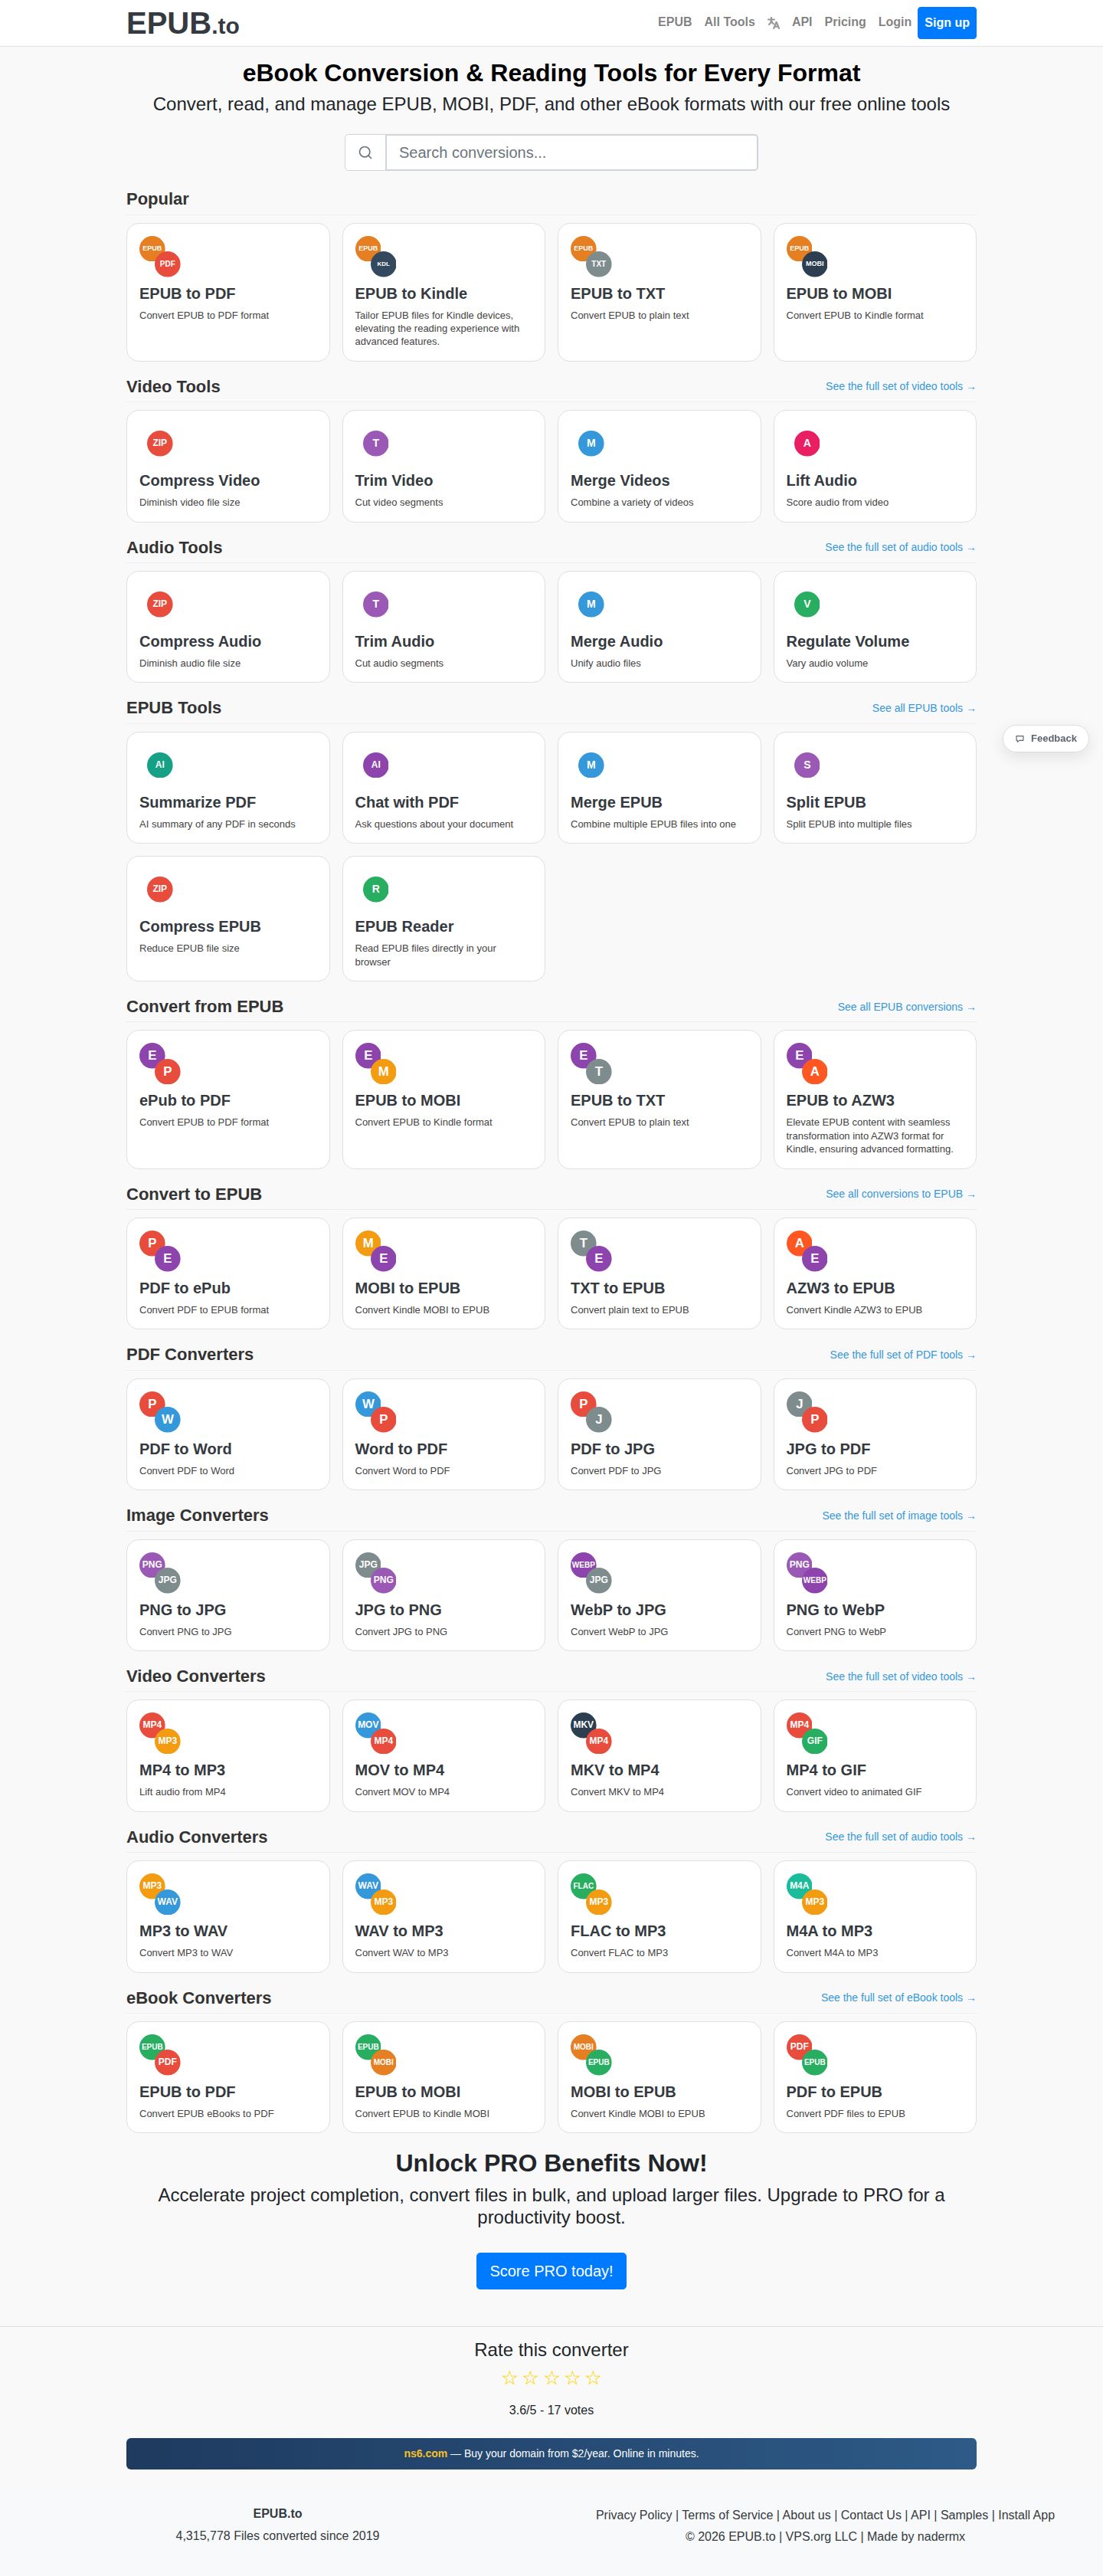Select the green R icon for EPUB Reader

coord(376,889)
